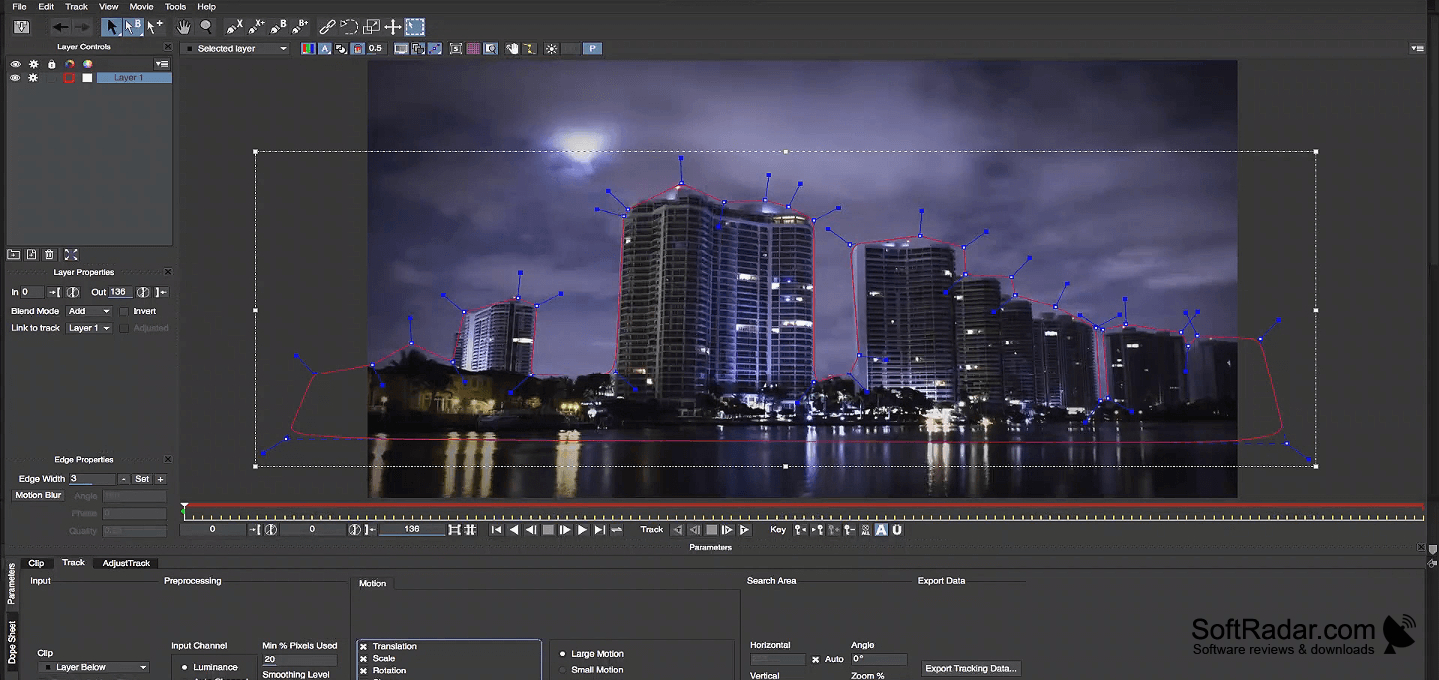This screenshot has width=1439, height=680.
Task: Open the Selected layer view dropdown
Action: pyautogui.click(x=236, y=48)
